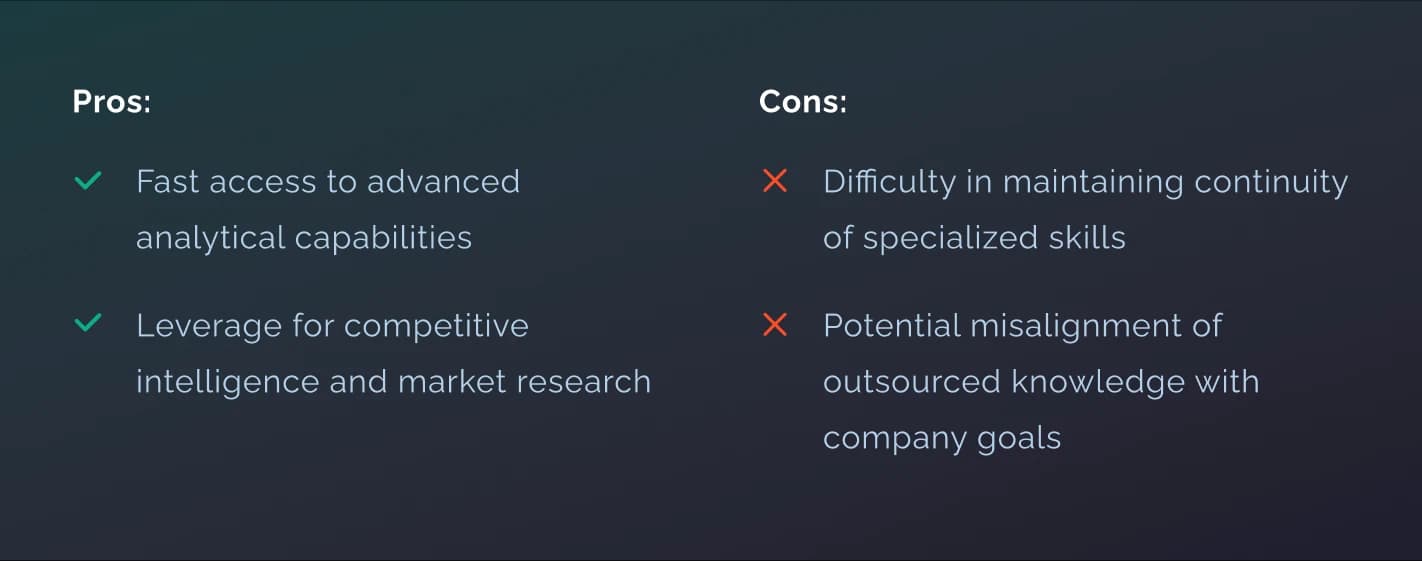Click the red X beside "Difficulty in maintaining"
The width and height of the screenshot is (1422, 561).
(775, 182)
